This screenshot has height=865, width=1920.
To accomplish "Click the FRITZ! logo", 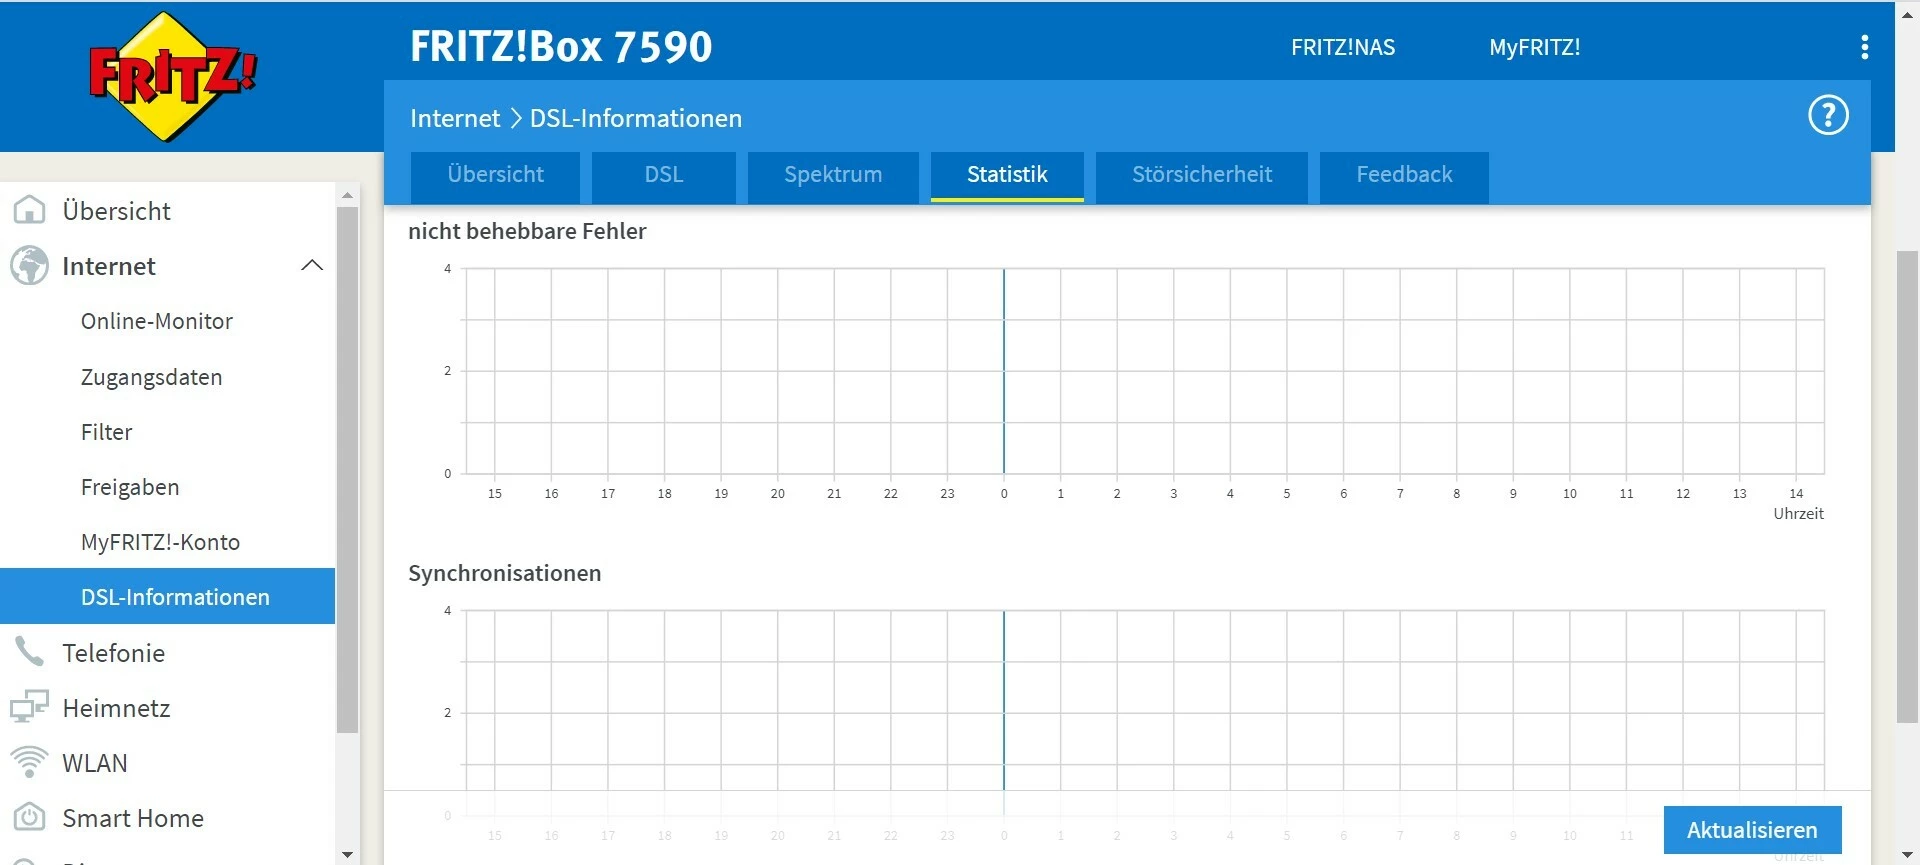I will tap(172, 76).
